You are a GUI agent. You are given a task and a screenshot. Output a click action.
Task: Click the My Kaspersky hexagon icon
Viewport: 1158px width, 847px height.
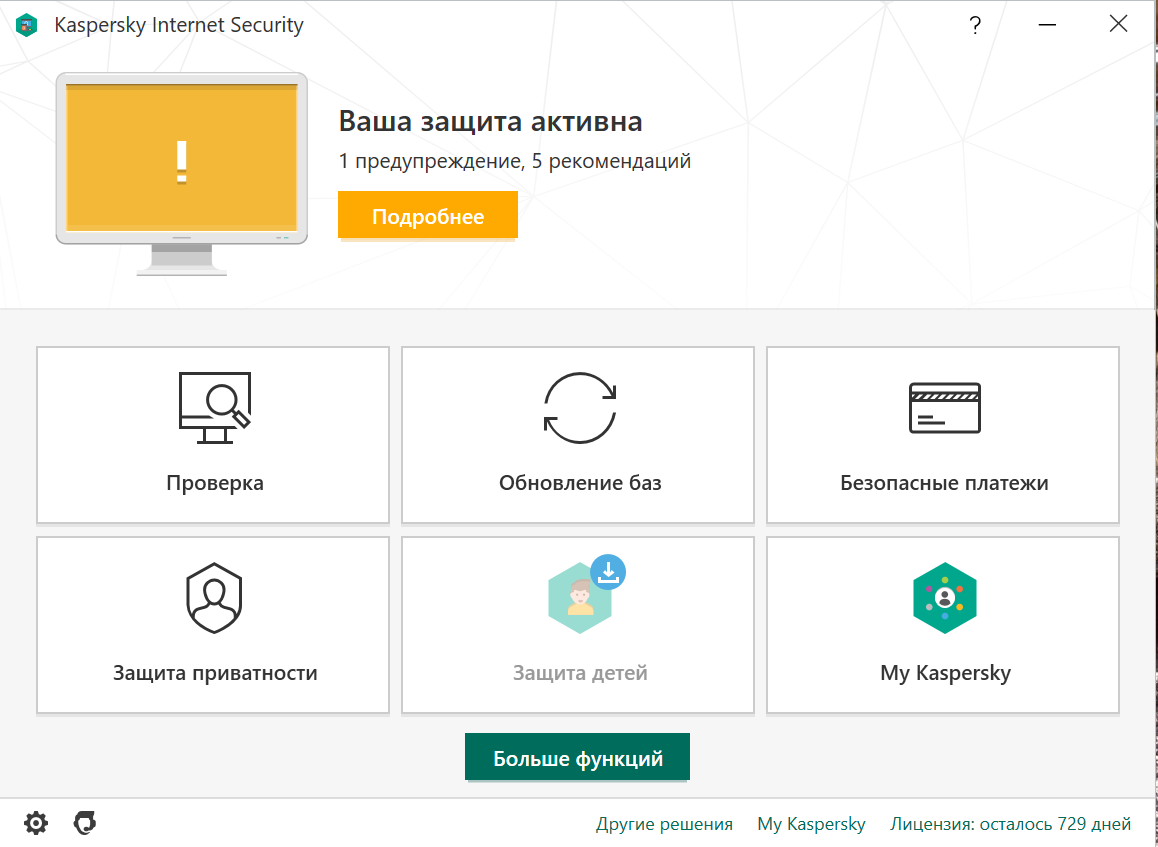click(x=945, y=597)
